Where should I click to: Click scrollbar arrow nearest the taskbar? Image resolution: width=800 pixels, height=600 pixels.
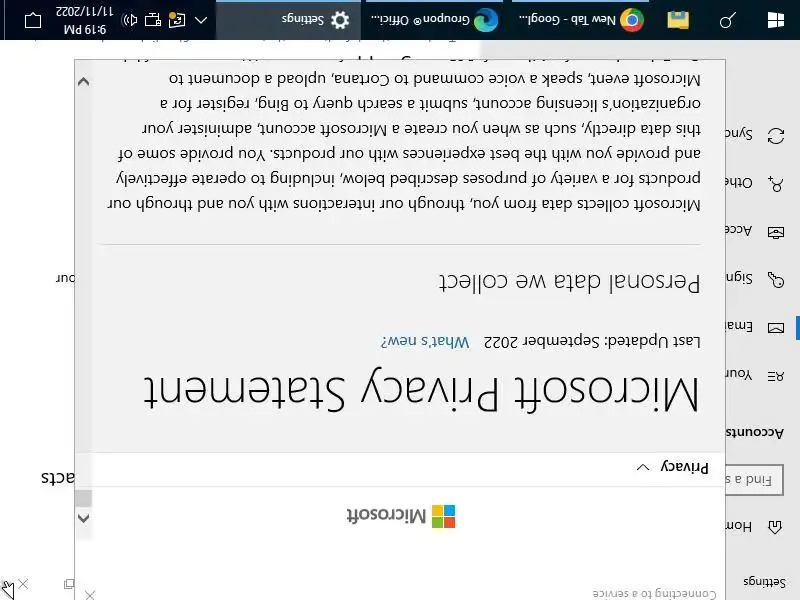pos(83,81)
